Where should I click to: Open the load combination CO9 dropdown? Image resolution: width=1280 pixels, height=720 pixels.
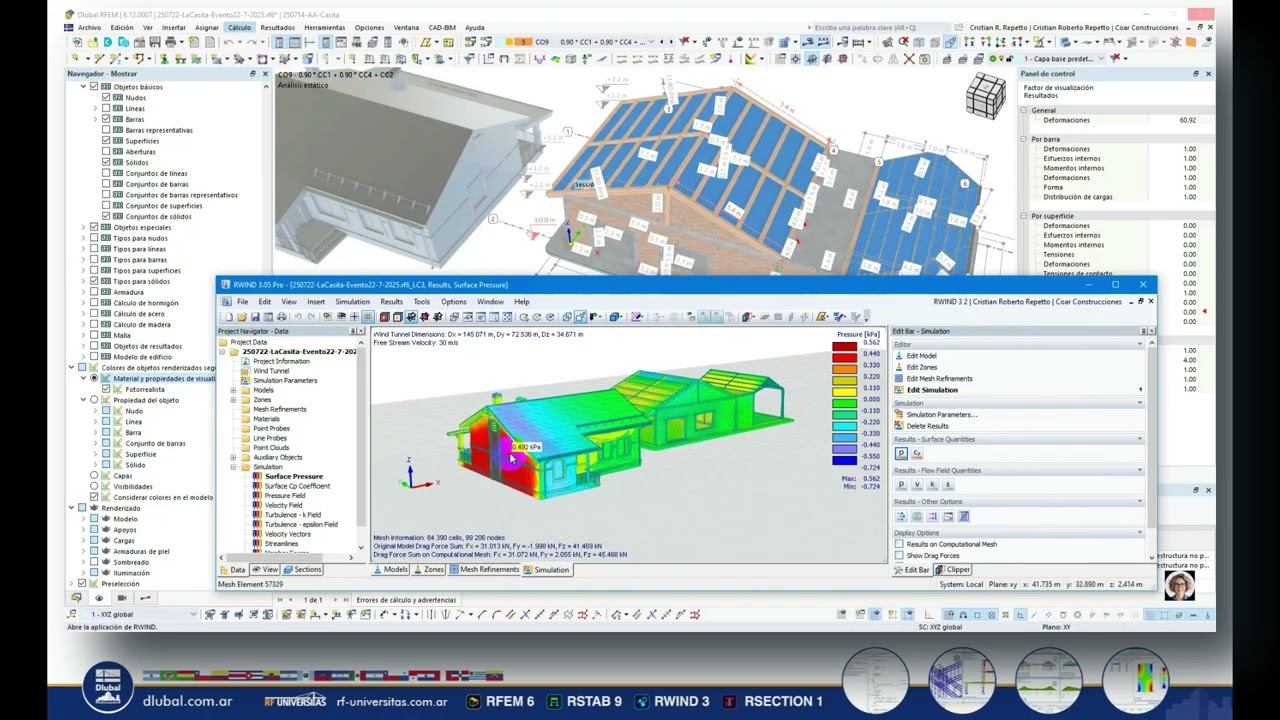click(x=651, y=42)
